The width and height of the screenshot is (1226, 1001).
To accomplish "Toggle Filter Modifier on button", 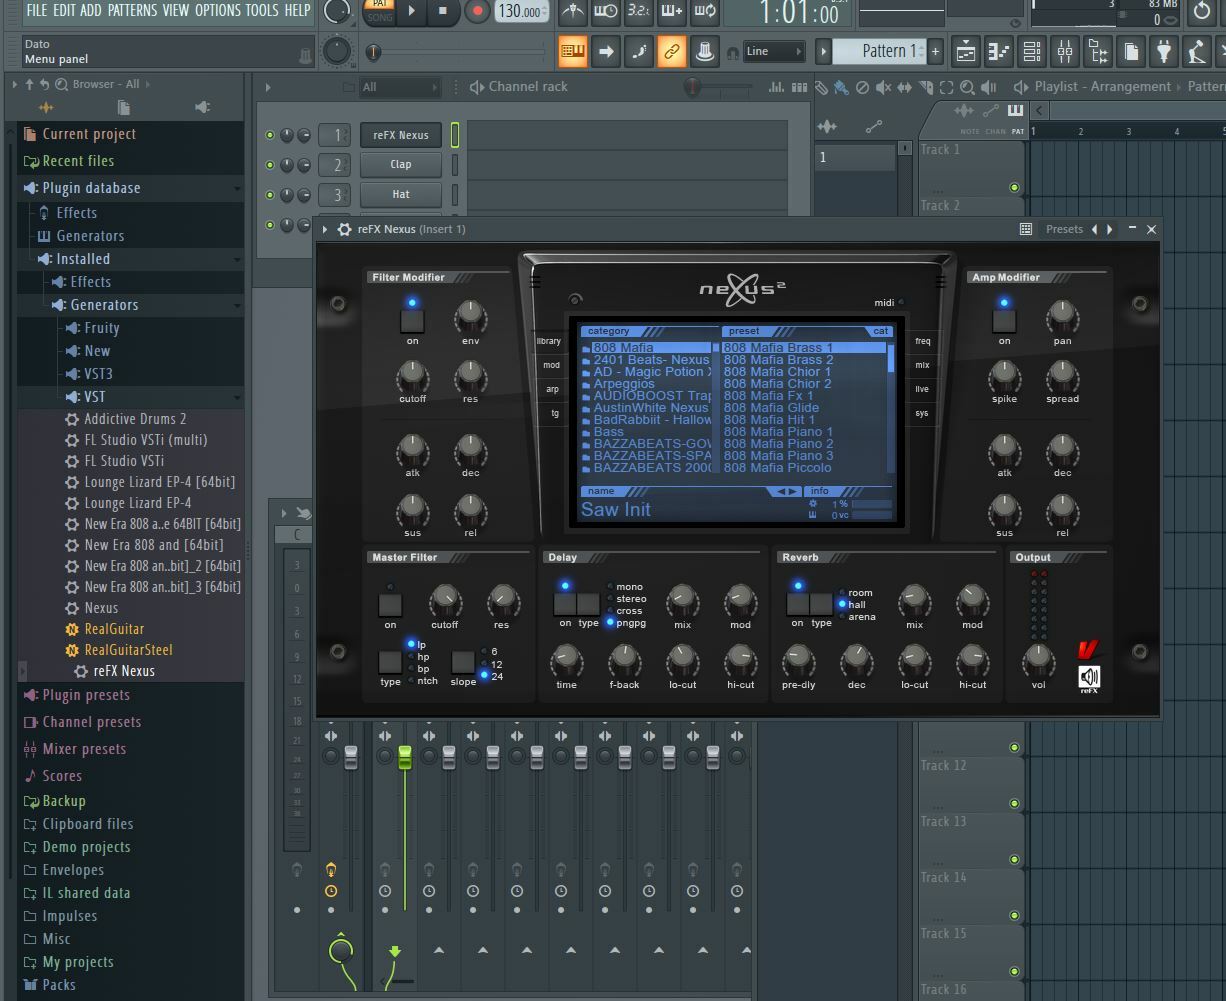I will click(x=412, y=320).
